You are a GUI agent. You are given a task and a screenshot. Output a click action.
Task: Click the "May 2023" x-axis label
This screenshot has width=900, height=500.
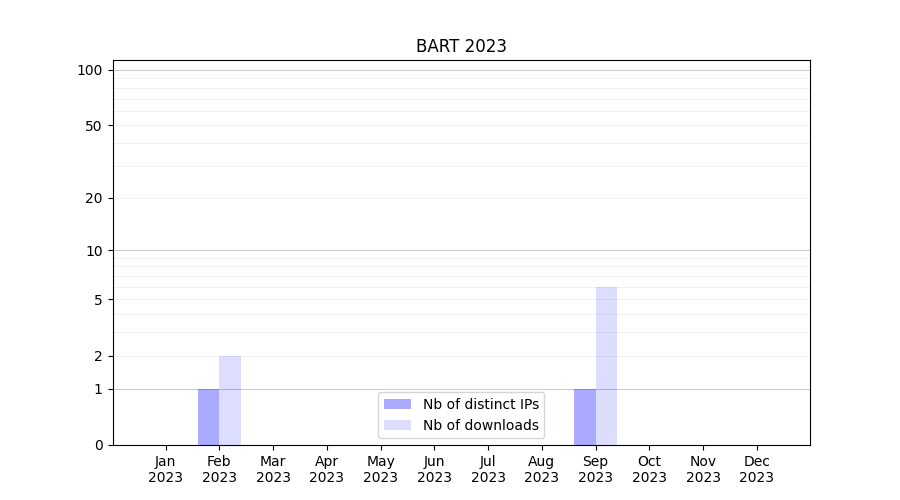[380, 469]
